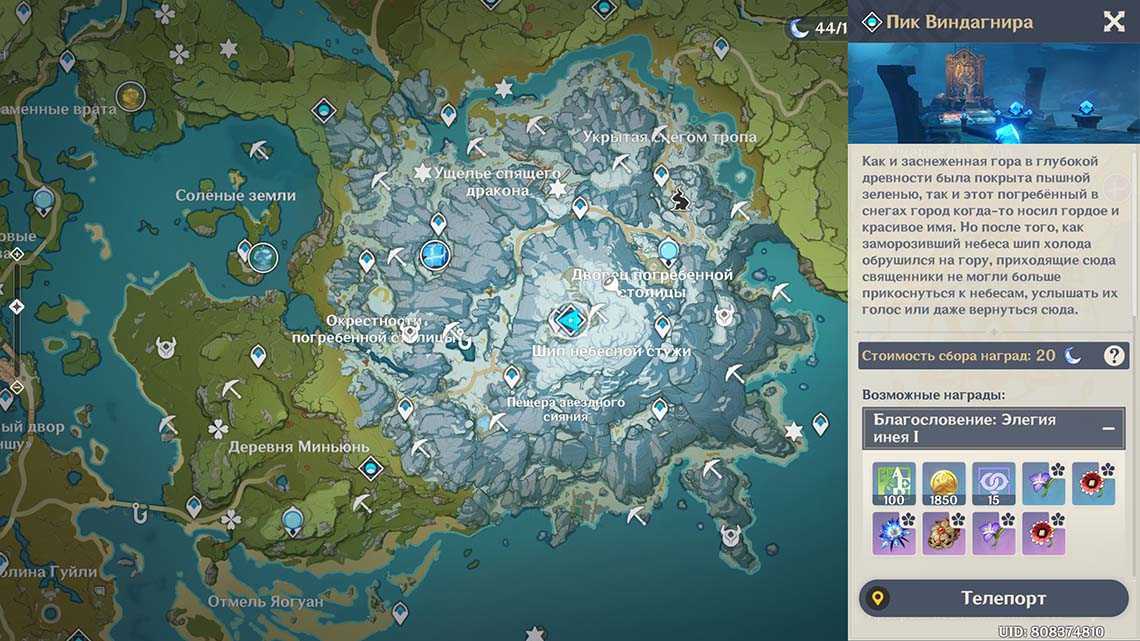
Task: Click the glowing round marker below Солёные земли
Action: (x=262, y=258)
